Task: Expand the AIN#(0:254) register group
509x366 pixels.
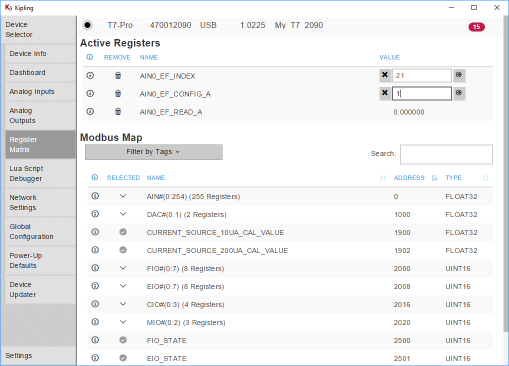Action: pyautogui.click(x=123, y=196)
